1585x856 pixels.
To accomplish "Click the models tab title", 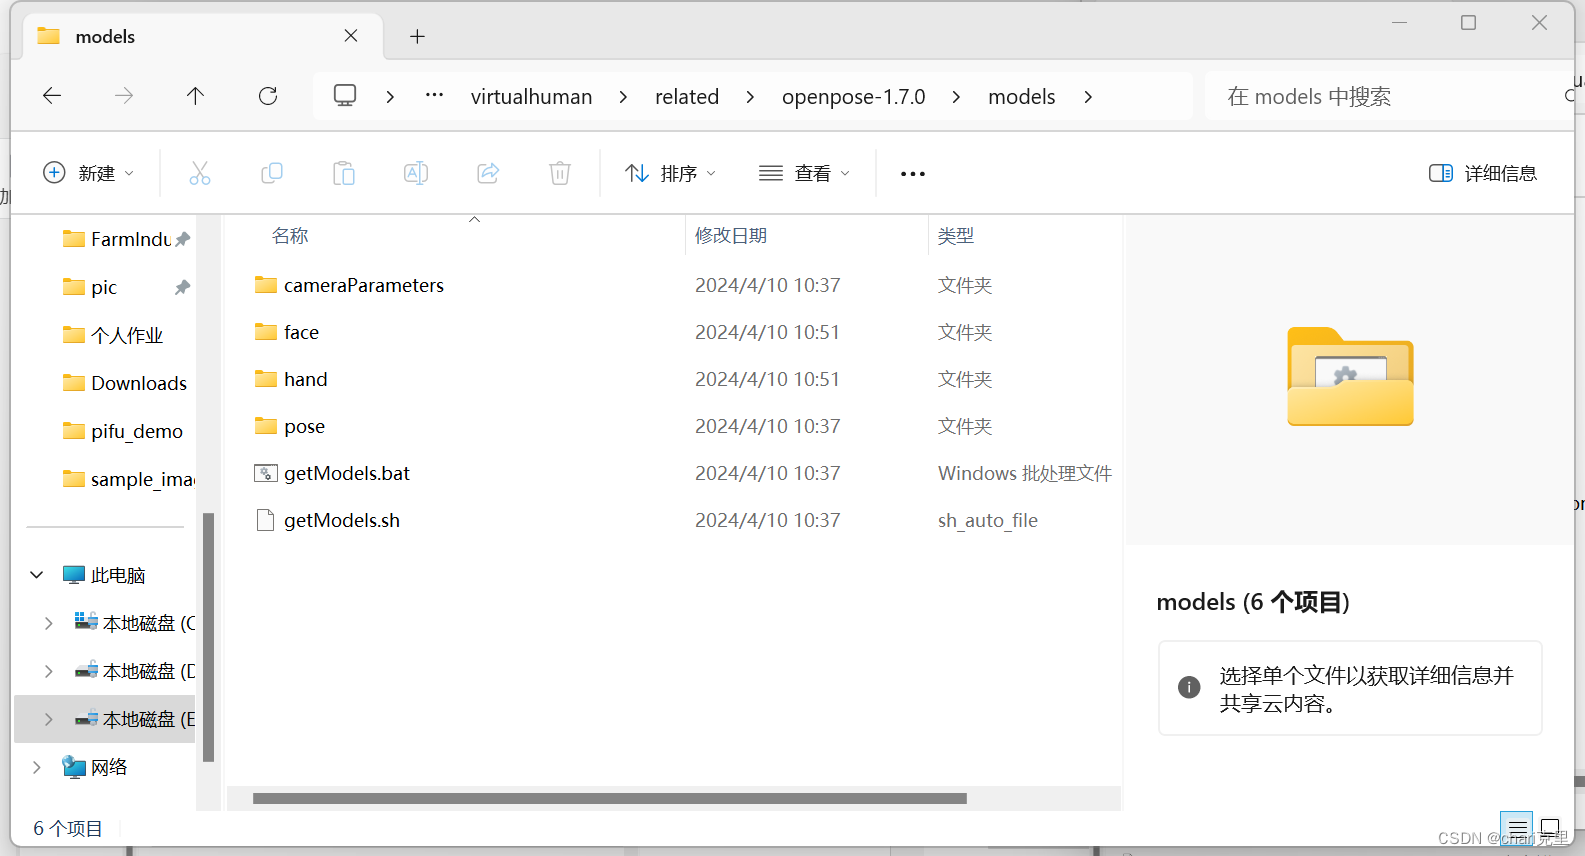I will [x=105, y=37].
